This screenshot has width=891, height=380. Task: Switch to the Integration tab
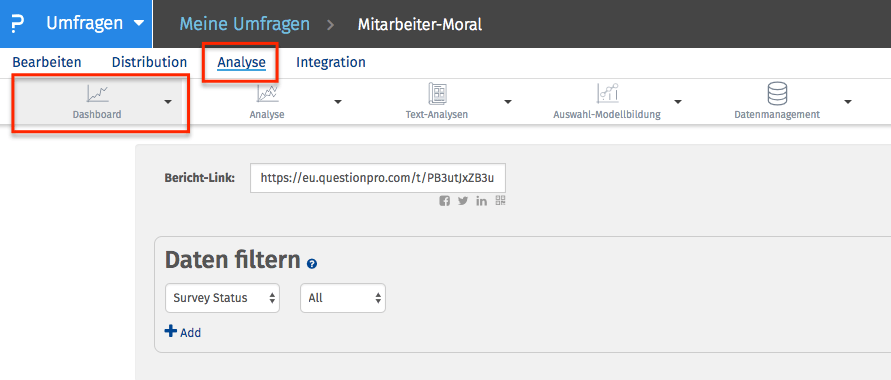pyautogui.click(x=331, y=62)
